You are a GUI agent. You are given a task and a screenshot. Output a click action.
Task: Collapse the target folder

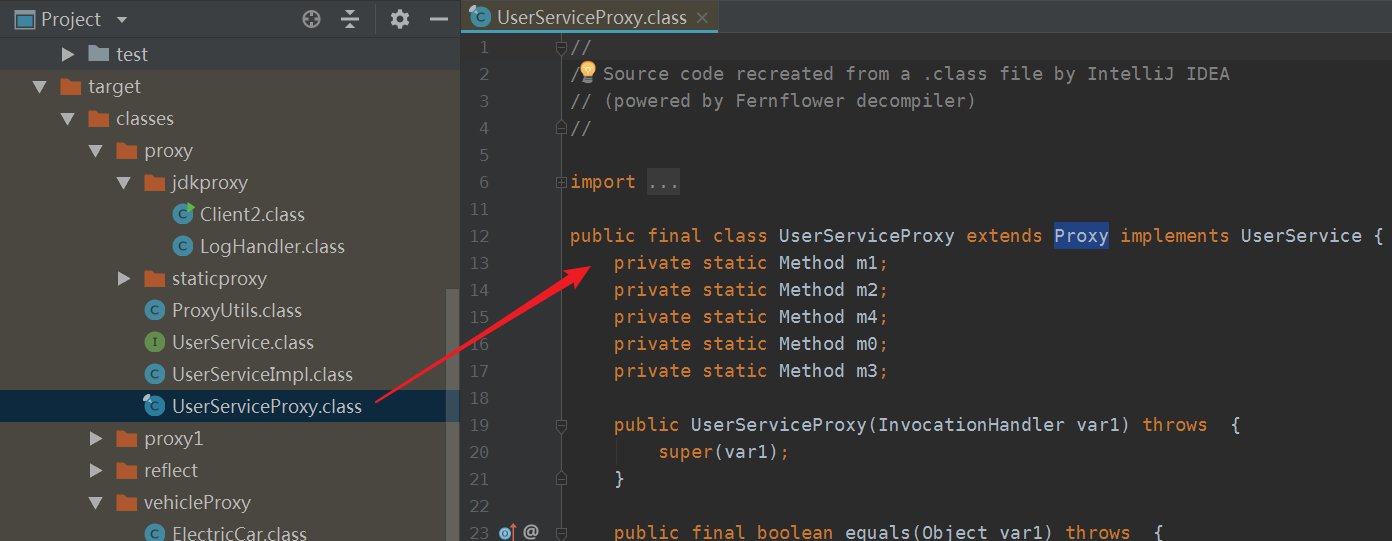(40, 87)
